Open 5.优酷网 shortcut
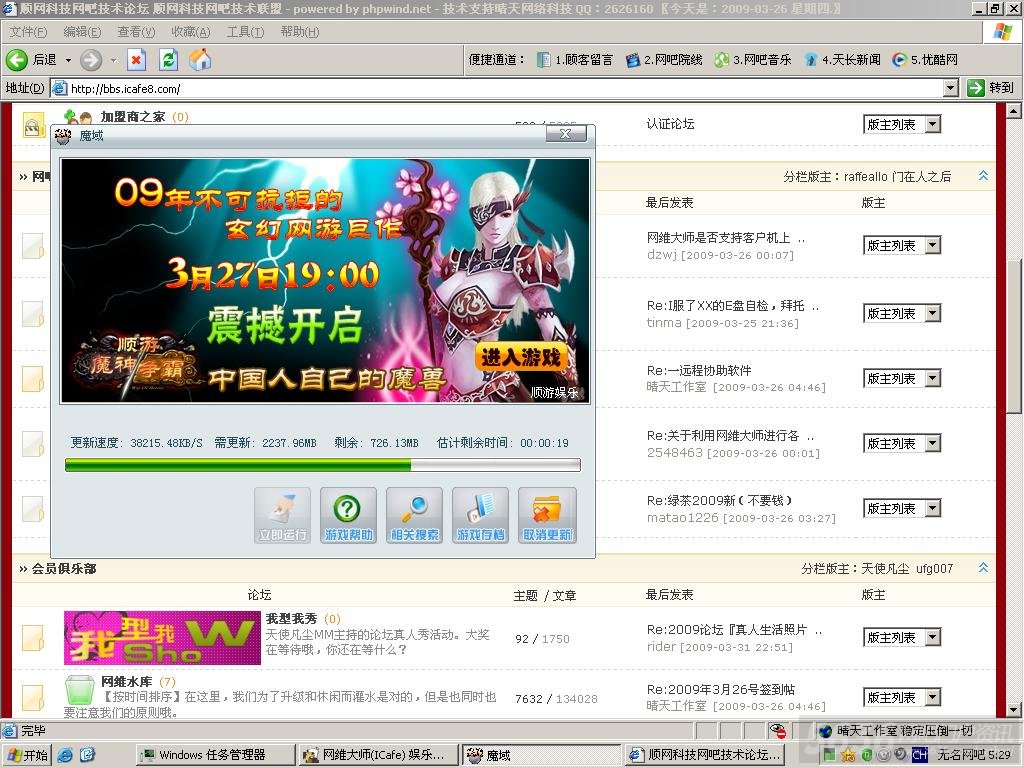The width and height of the screenshot is (1024, 768). (x=925, y=60)
